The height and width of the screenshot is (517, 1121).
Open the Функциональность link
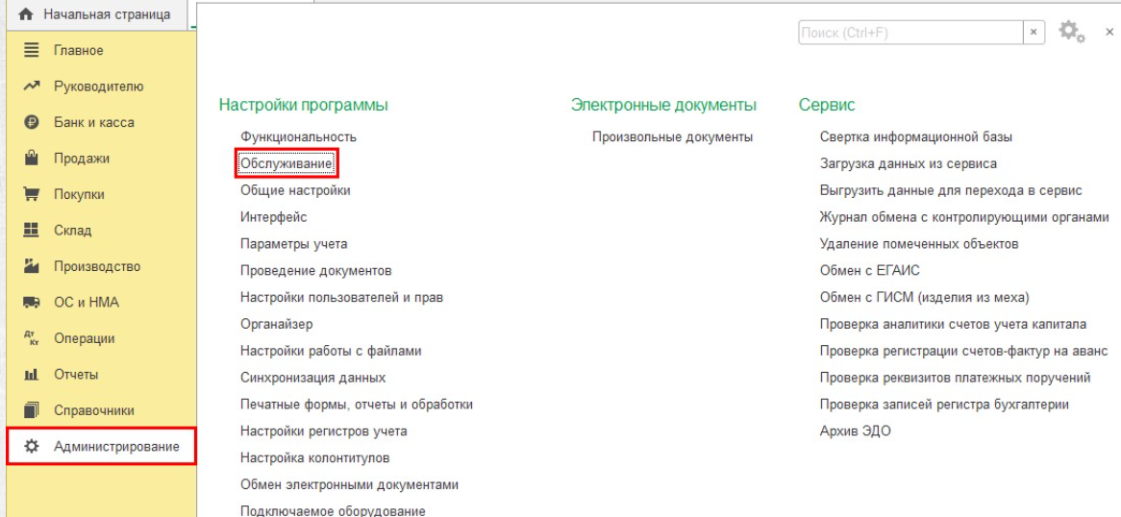click(x=298, y=137)
